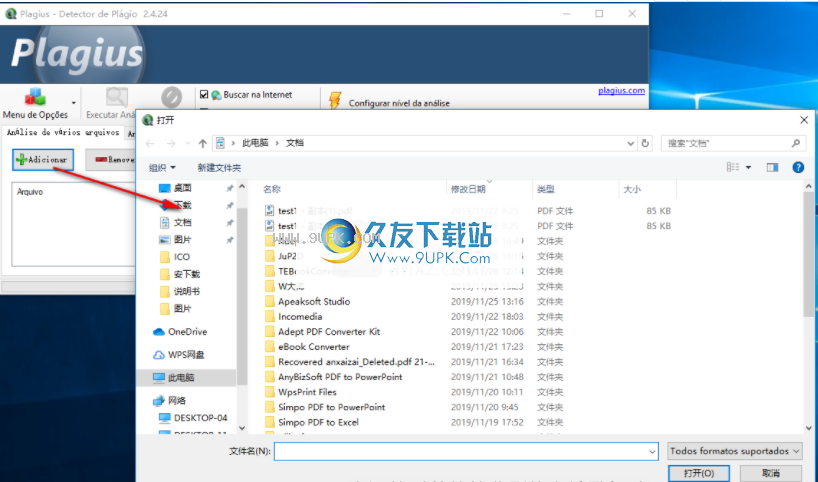Screen dimensions: 818x482
Task: Open the Todos formatos suportados dropdown
Action: [734, 451]
